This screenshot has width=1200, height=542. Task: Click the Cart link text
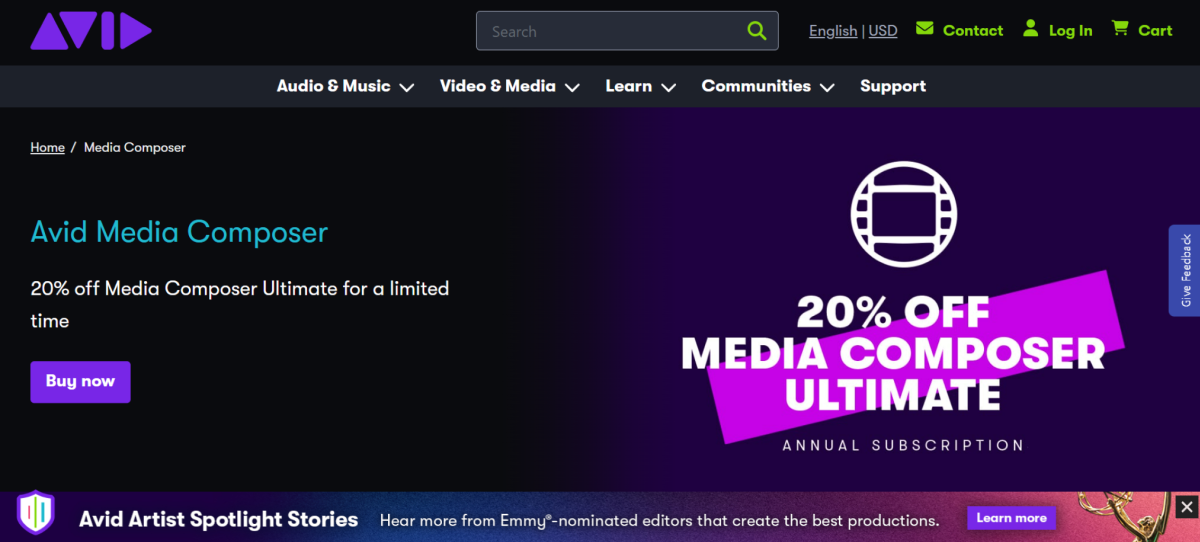[1155, 31]
